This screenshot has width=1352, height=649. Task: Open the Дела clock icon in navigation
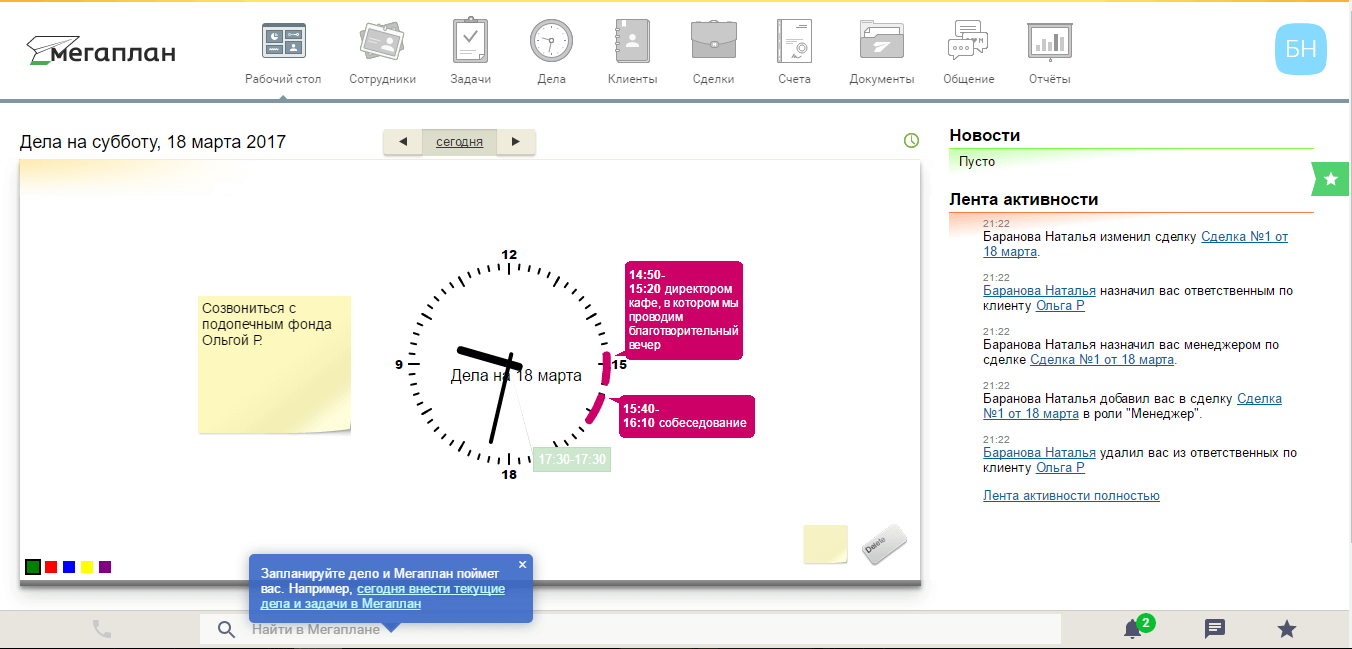(550, 42)
